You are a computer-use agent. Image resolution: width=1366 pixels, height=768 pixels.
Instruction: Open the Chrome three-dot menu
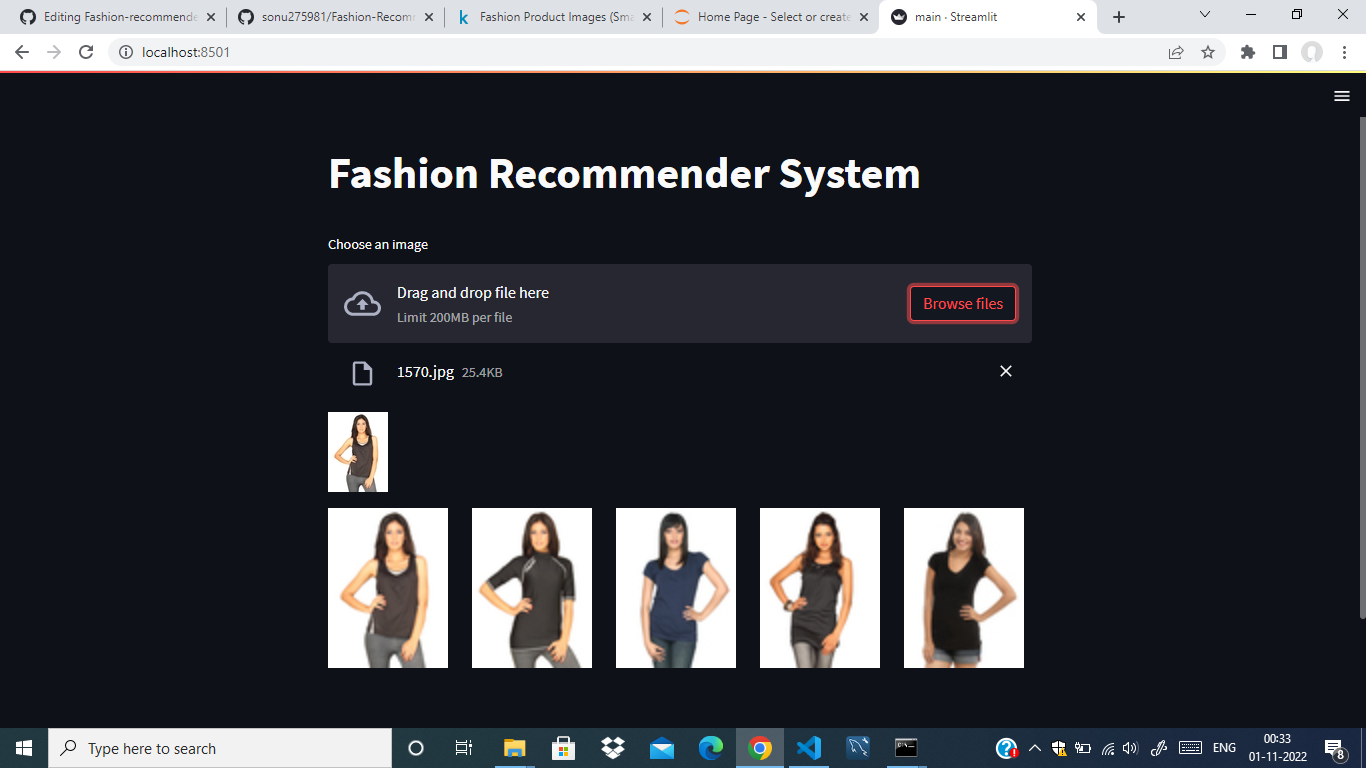(x=1346, y=51)
